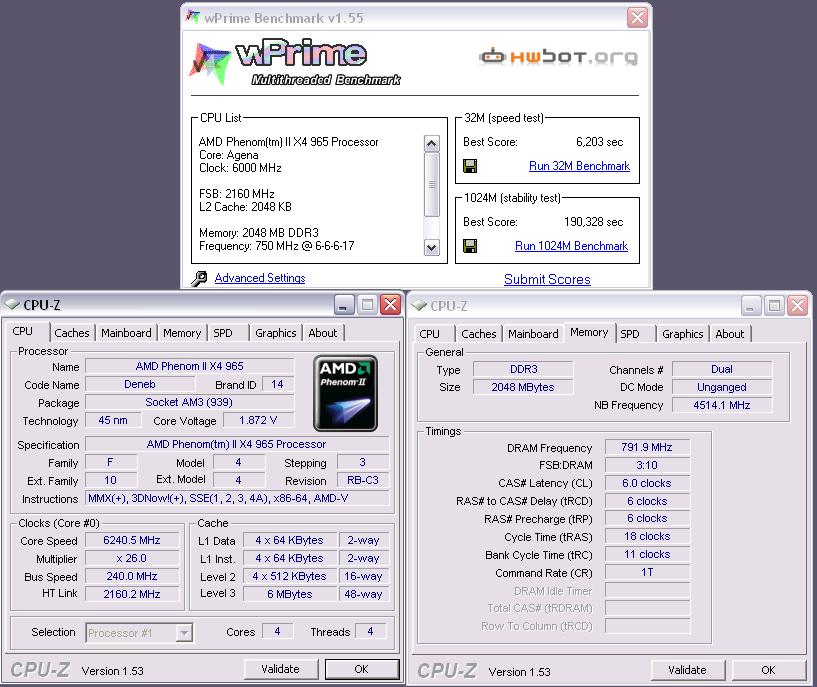
Task: Click the Multiplier value x 26.0
Action: coord(132,558)
